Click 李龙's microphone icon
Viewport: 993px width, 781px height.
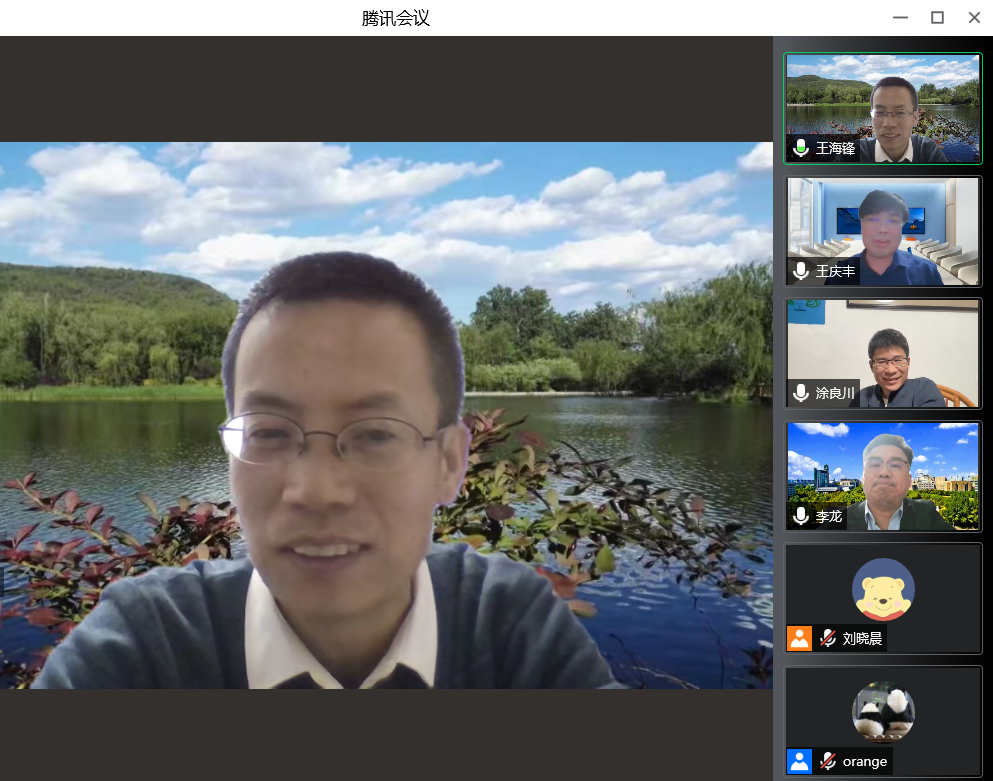click(x=801, y=516)
